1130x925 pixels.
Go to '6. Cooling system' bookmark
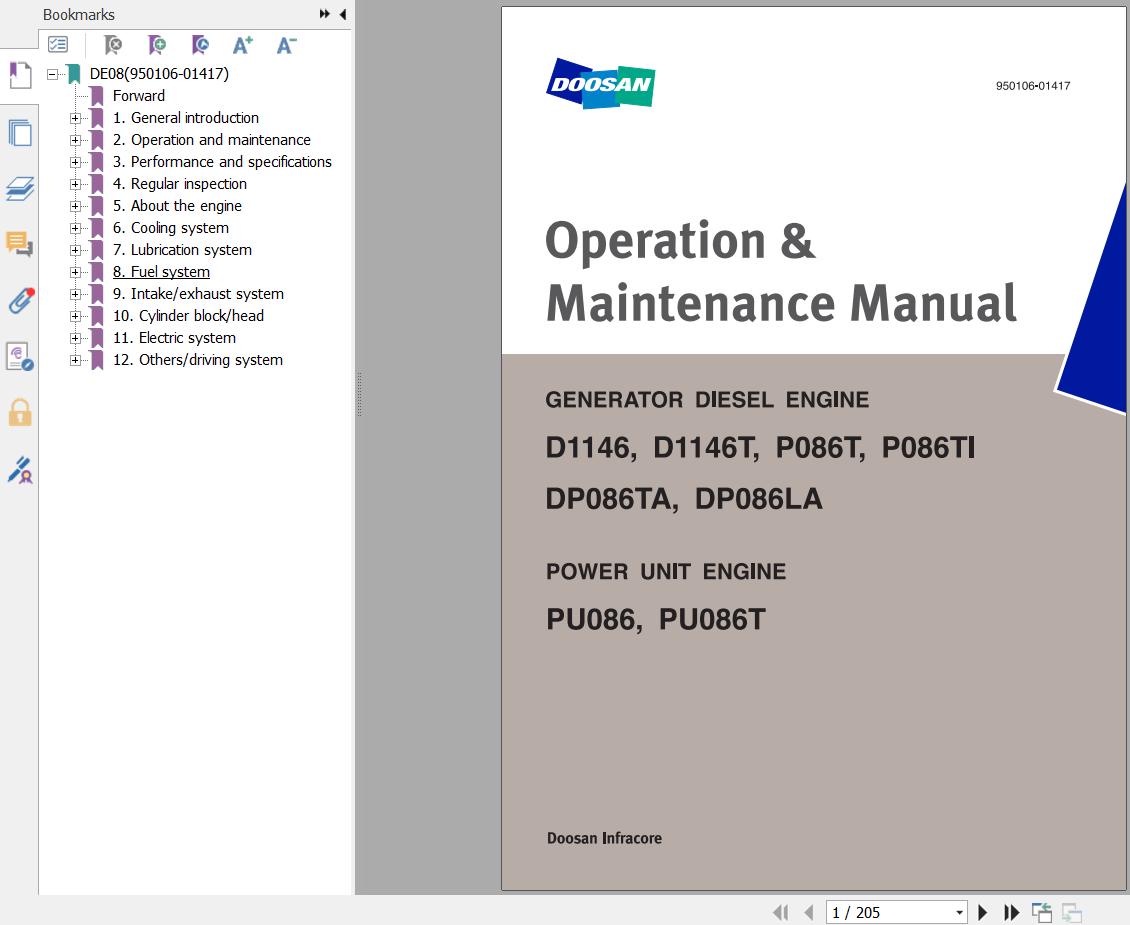coord(171,227)
